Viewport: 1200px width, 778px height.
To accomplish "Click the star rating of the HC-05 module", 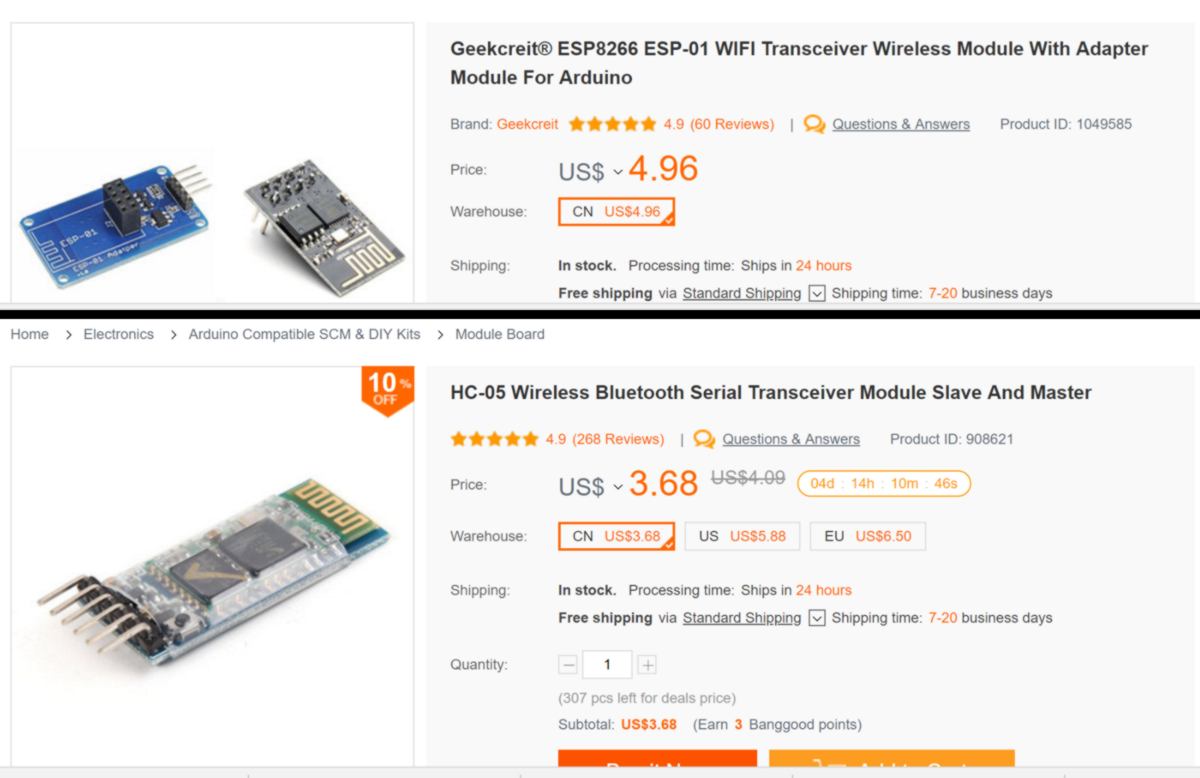I will coord(494,439).
